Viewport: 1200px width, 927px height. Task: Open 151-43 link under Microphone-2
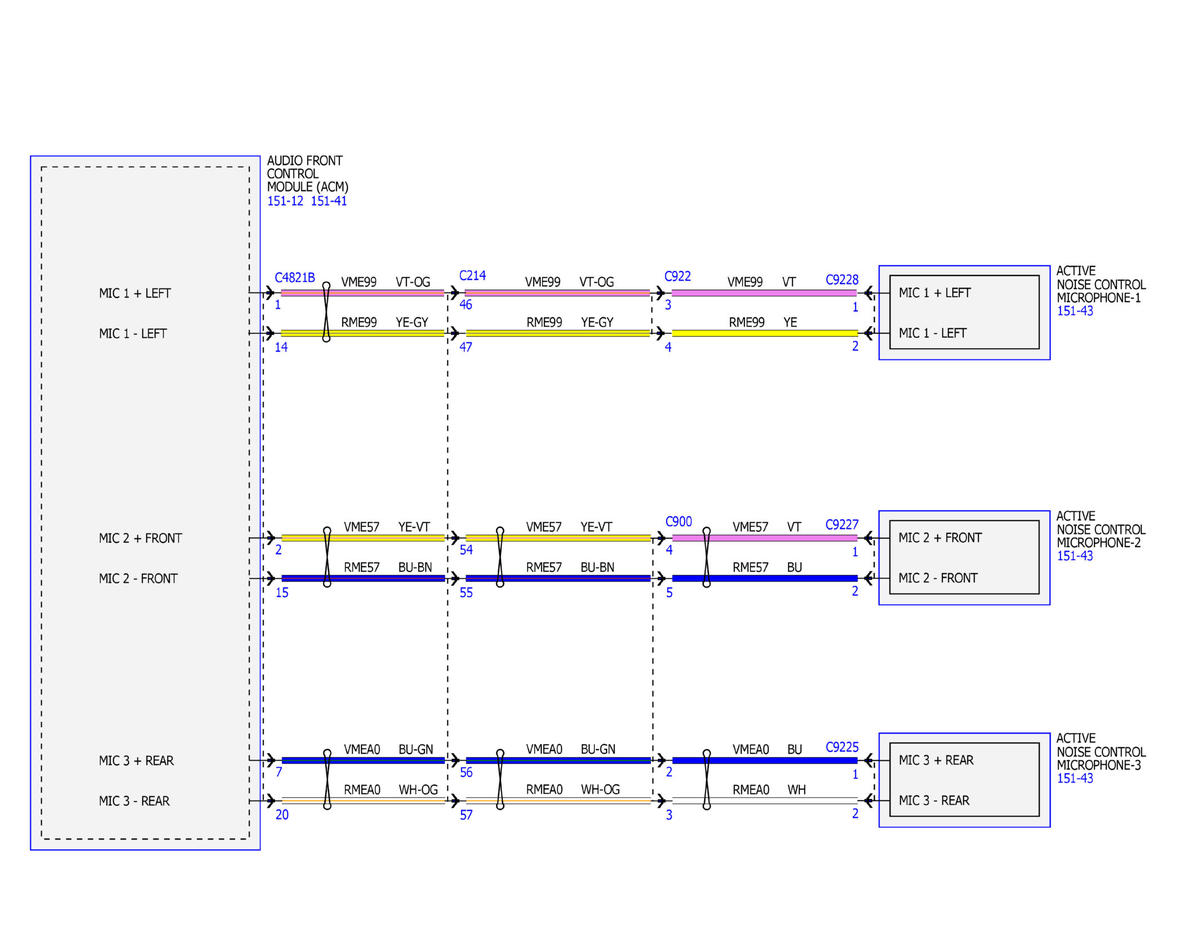[x=1075, y=556]
